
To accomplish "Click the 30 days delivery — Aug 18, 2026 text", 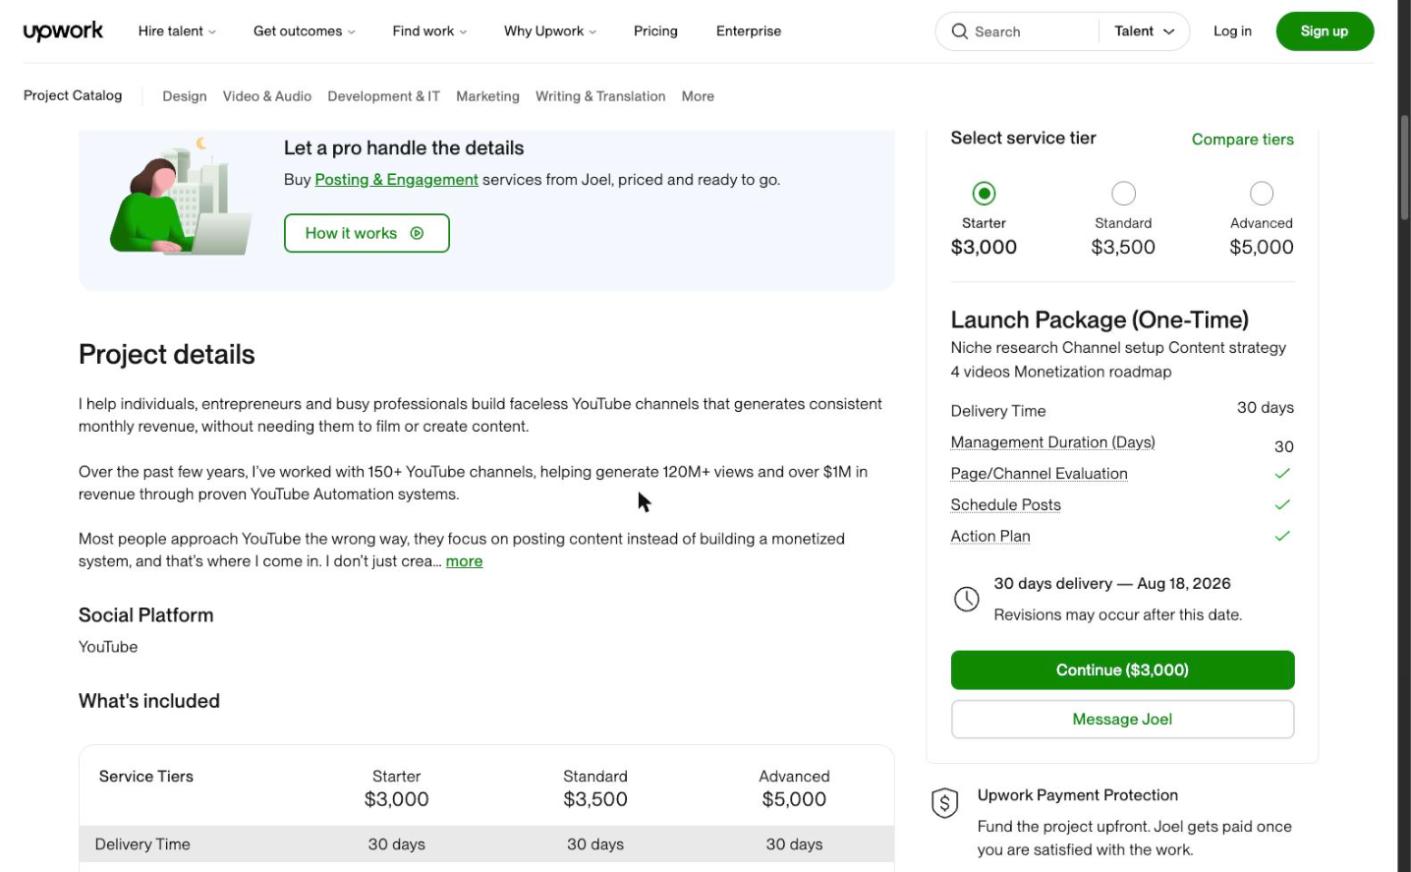I will coord(1112,583).
